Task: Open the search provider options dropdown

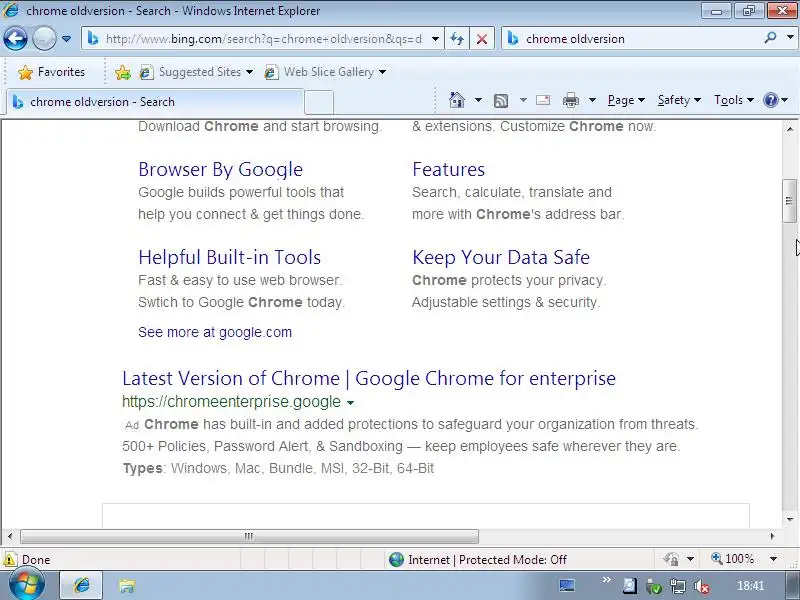Action: coord(790,37)
